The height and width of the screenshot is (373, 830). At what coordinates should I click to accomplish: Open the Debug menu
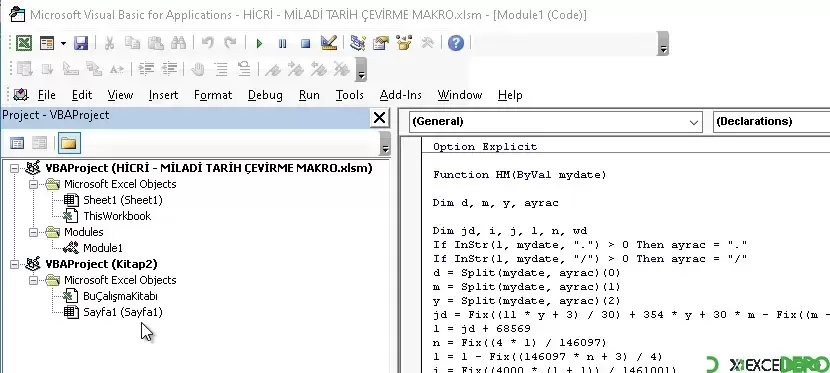(265, 95)
